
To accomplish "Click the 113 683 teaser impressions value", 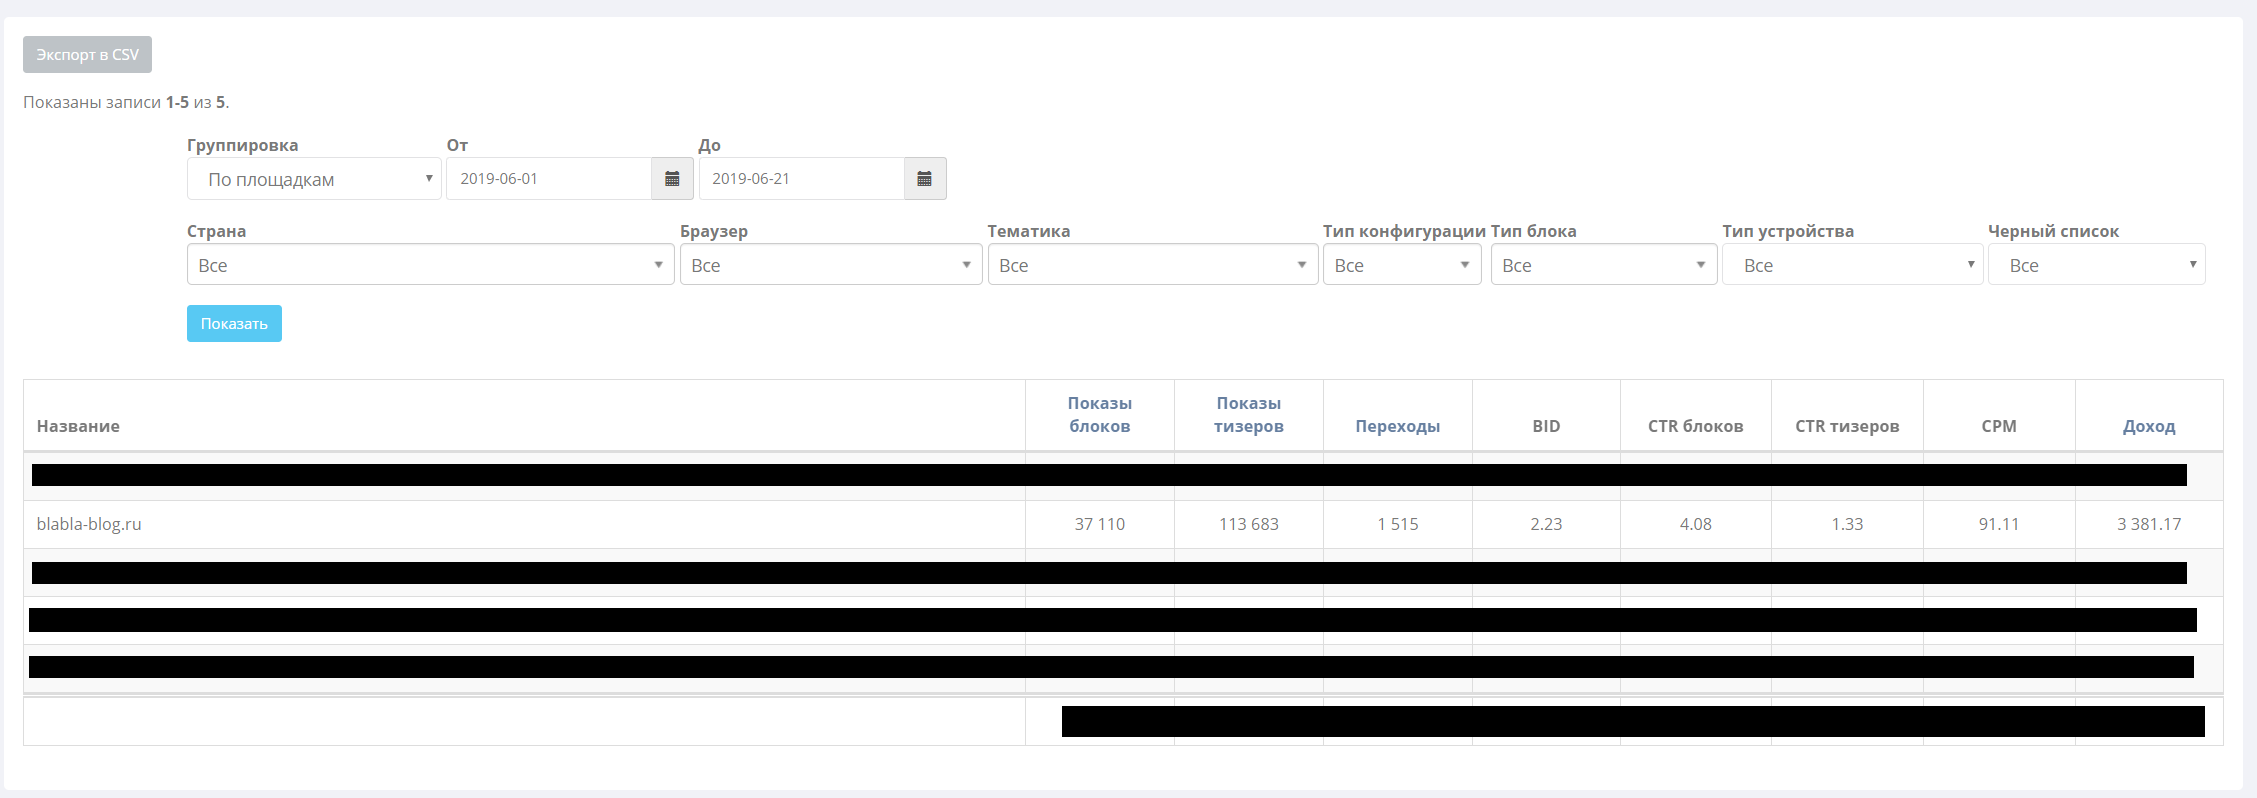I will [x=1249, y=524].
